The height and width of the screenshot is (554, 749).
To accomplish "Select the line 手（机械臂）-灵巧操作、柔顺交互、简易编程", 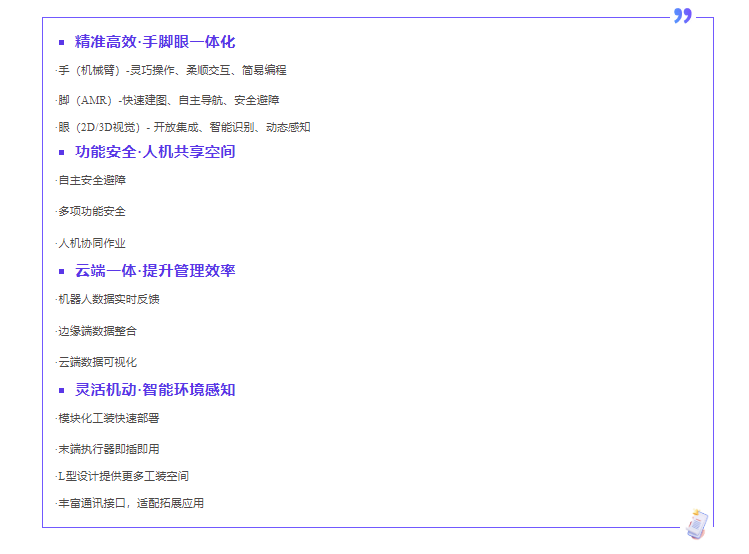I will coord(172,71).
